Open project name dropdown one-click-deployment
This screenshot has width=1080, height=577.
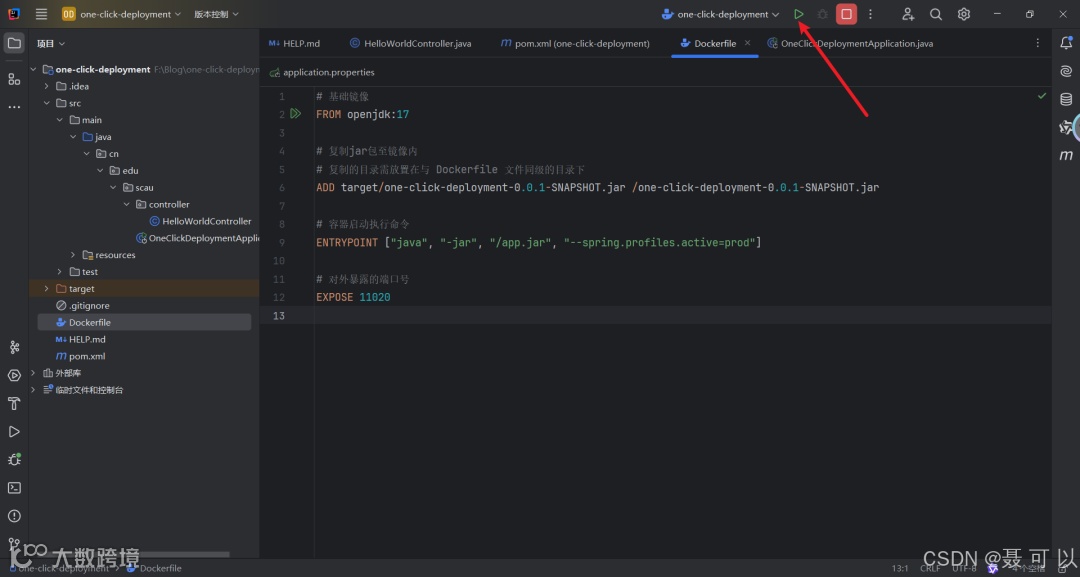pyautogui.click(x=121, y=14)
